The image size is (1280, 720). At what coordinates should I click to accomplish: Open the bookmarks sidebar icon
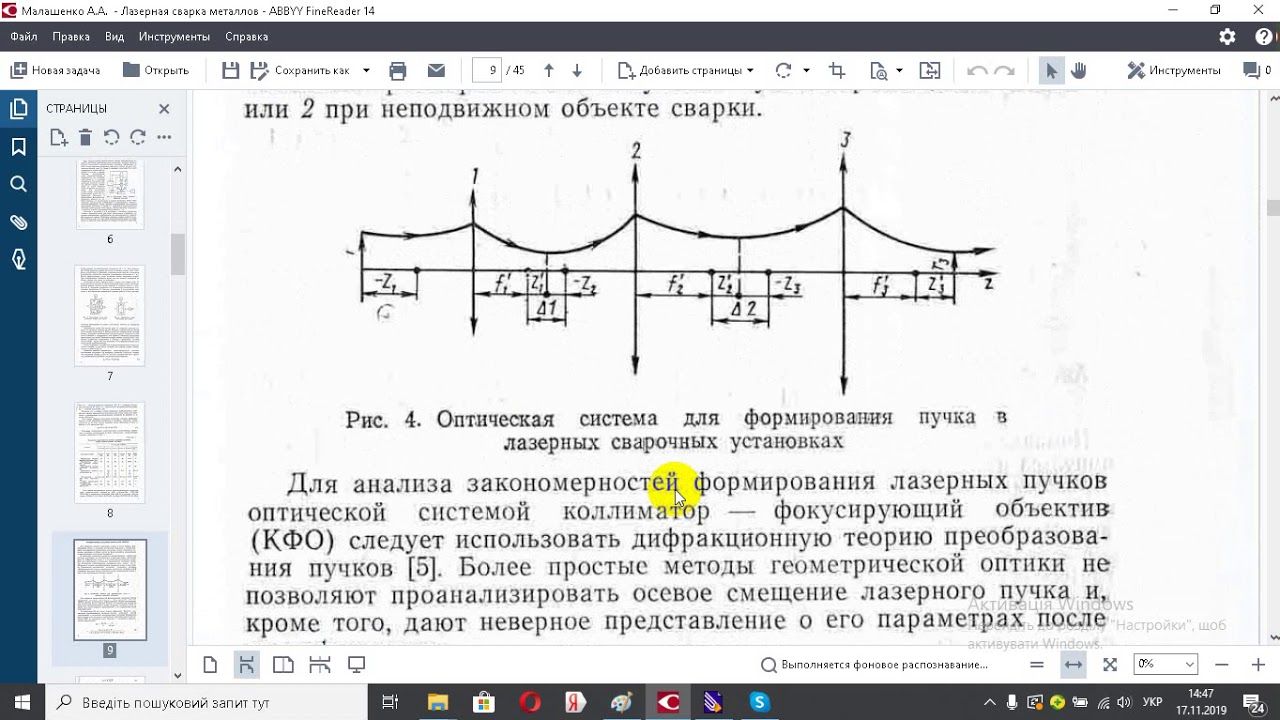[x=18, y=147]
